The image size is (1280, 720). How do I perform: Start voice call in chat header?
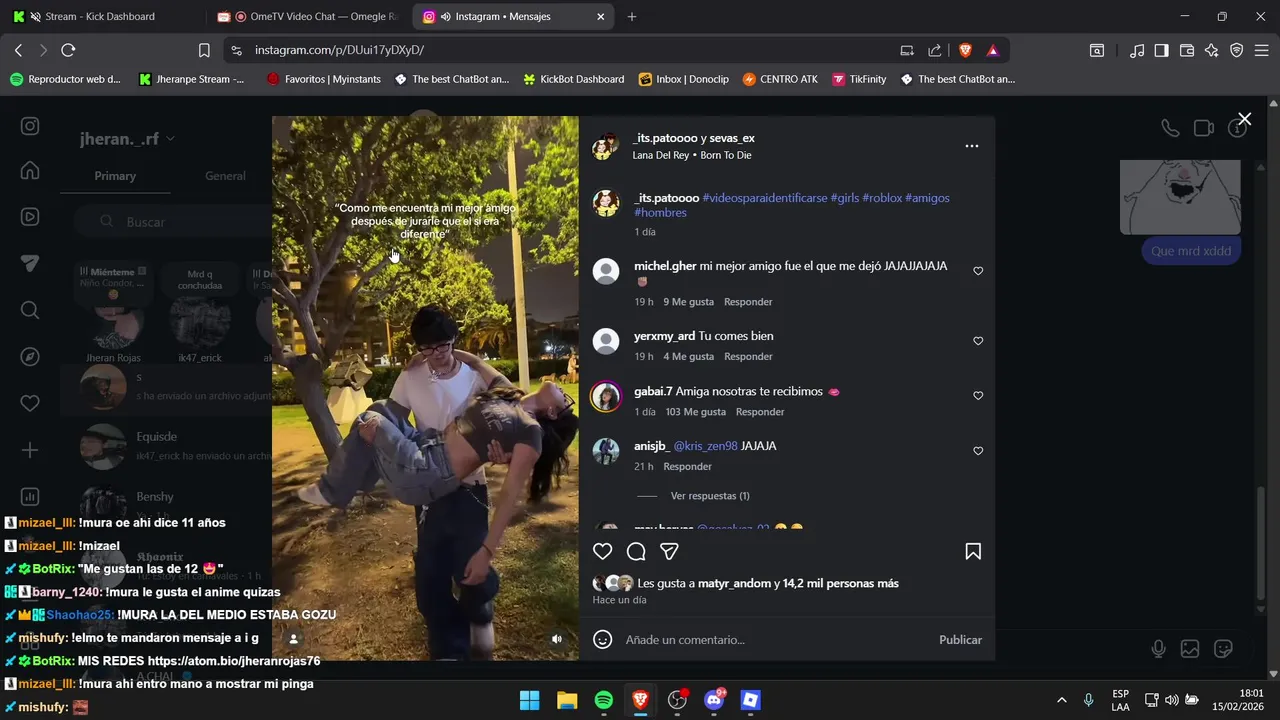(1169, 128)
